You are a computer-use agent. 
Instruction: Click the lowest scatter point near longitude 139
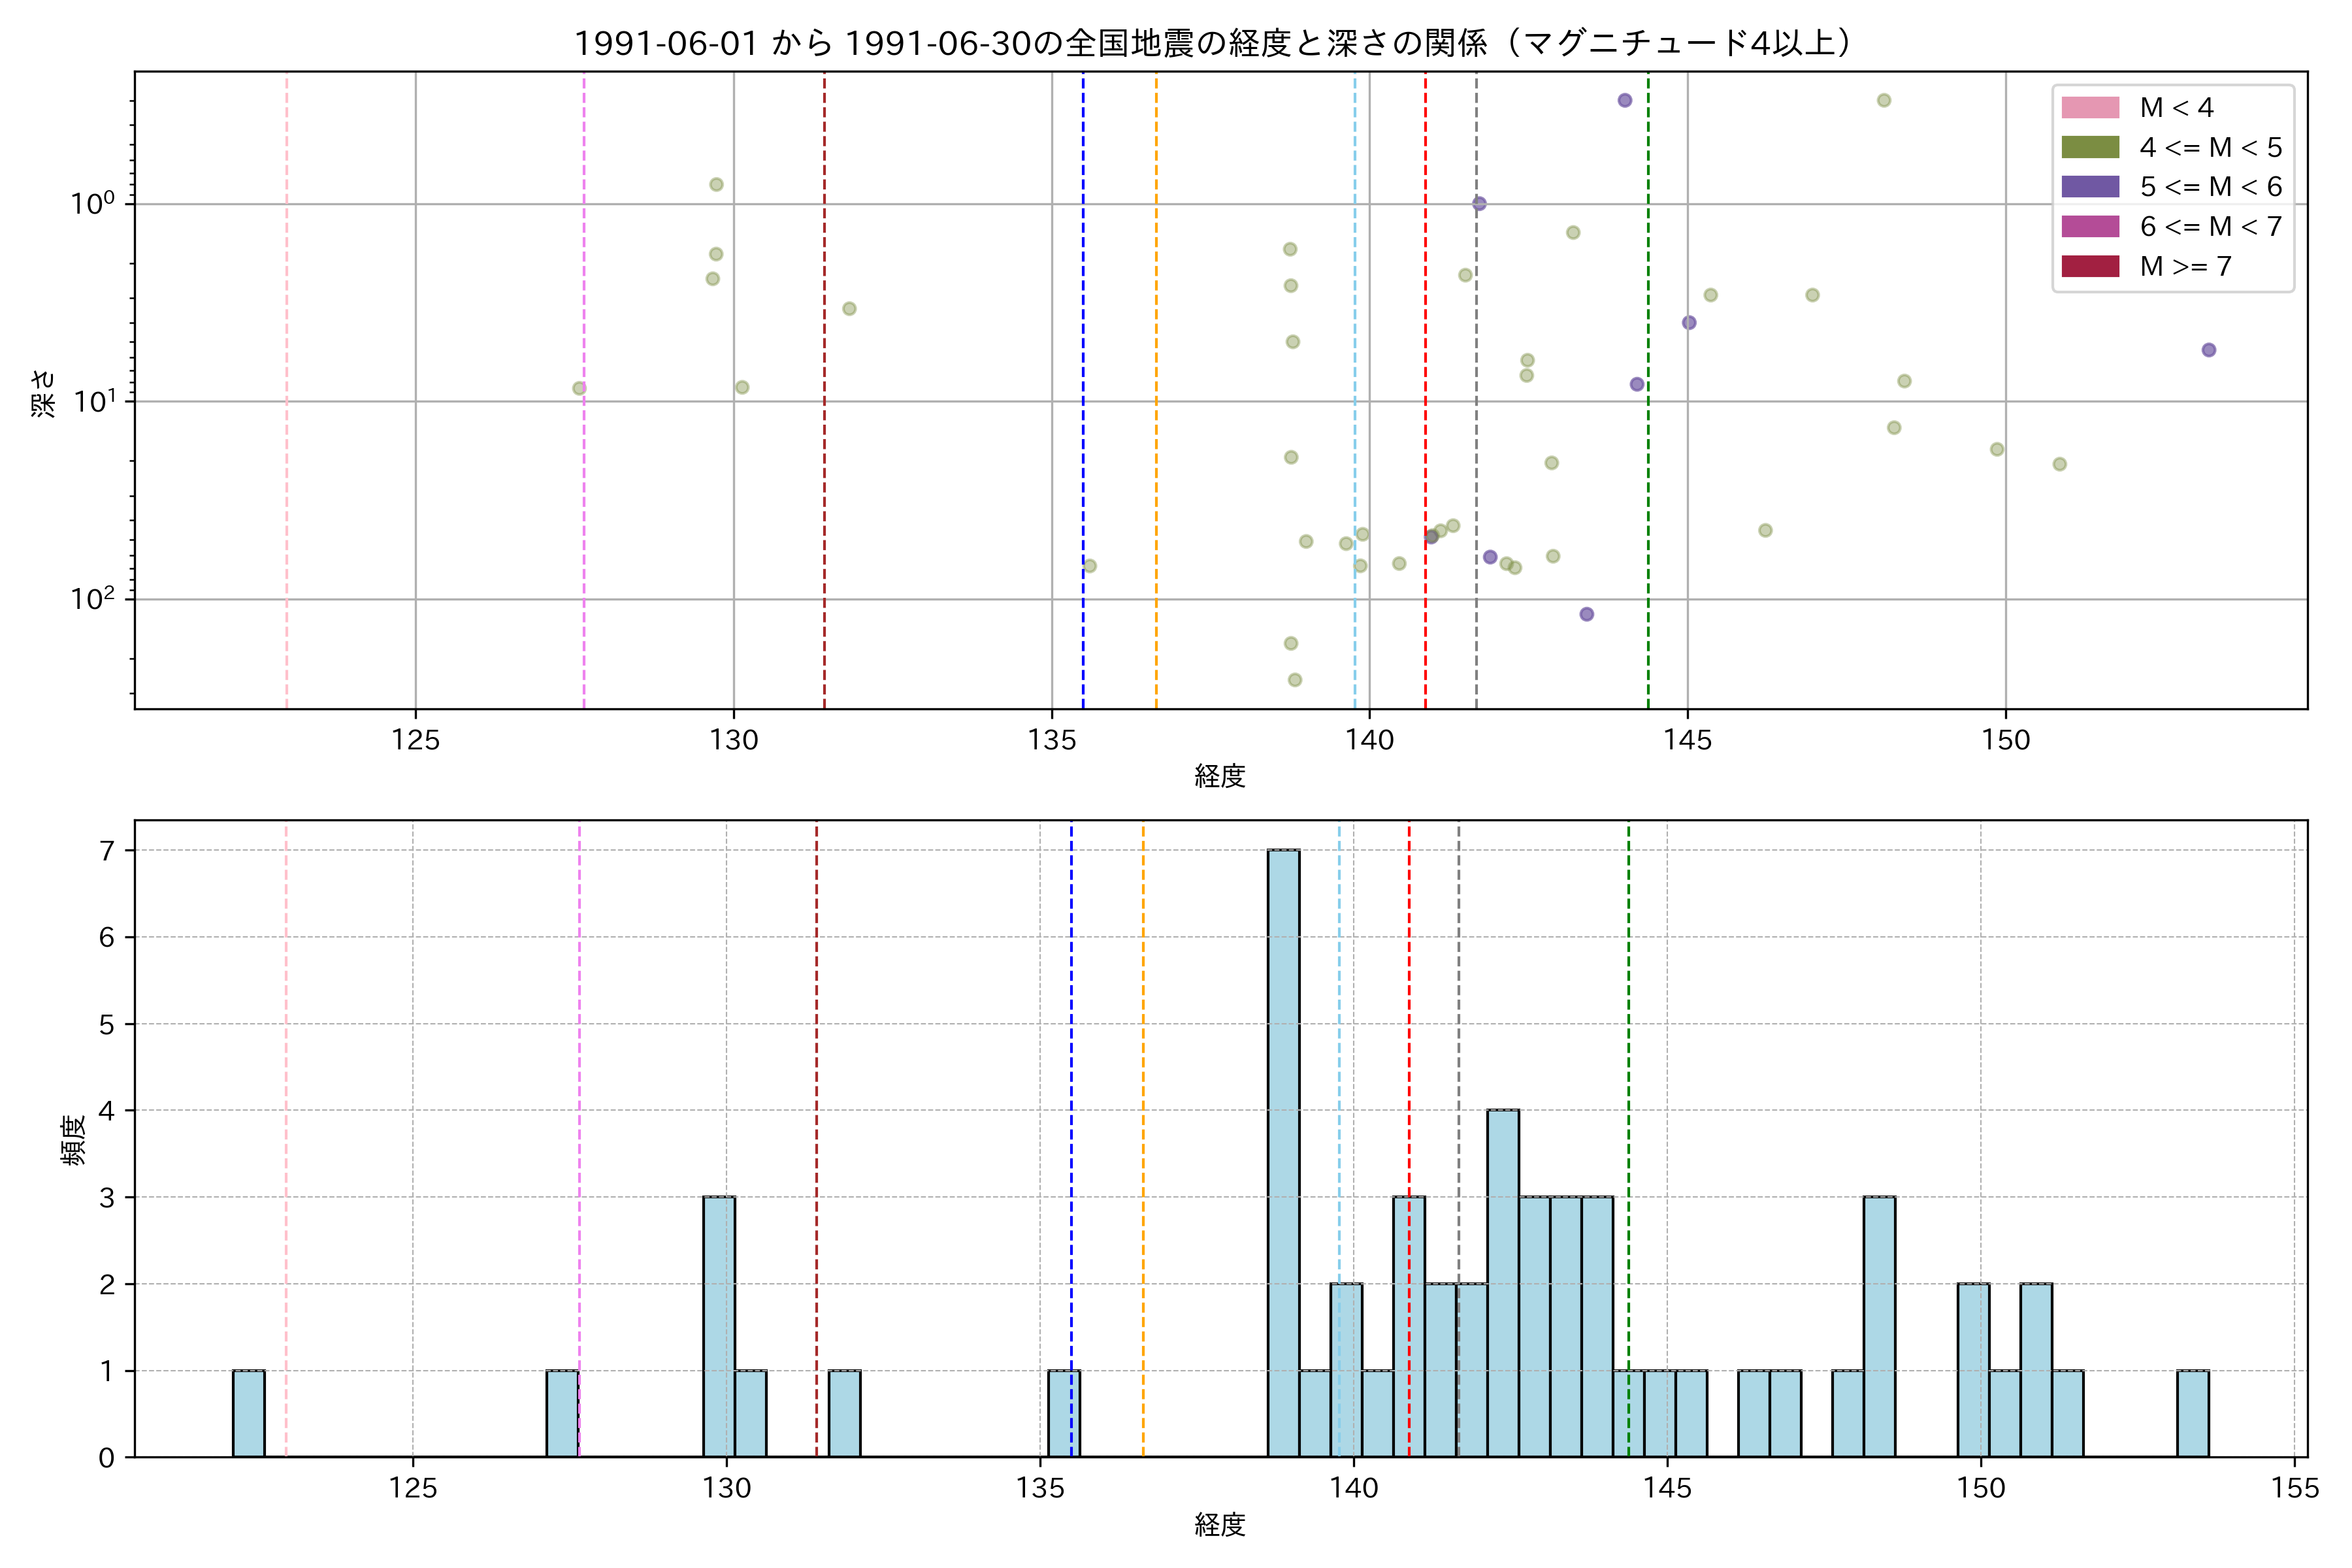(x=1295, y=680)
